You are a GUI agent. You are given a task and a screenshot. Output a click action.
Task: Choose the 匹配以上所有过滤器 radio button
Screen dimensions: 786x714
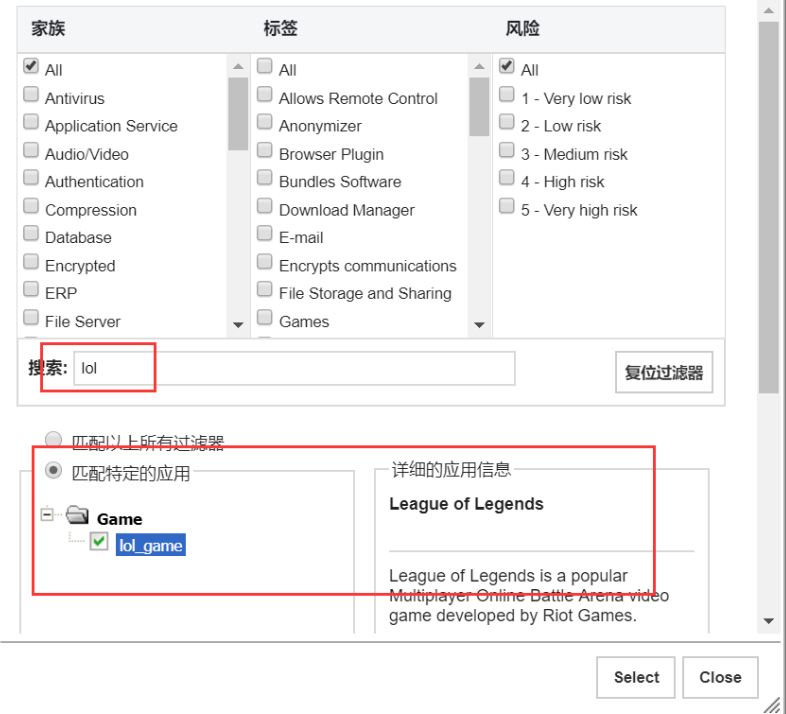53,440
